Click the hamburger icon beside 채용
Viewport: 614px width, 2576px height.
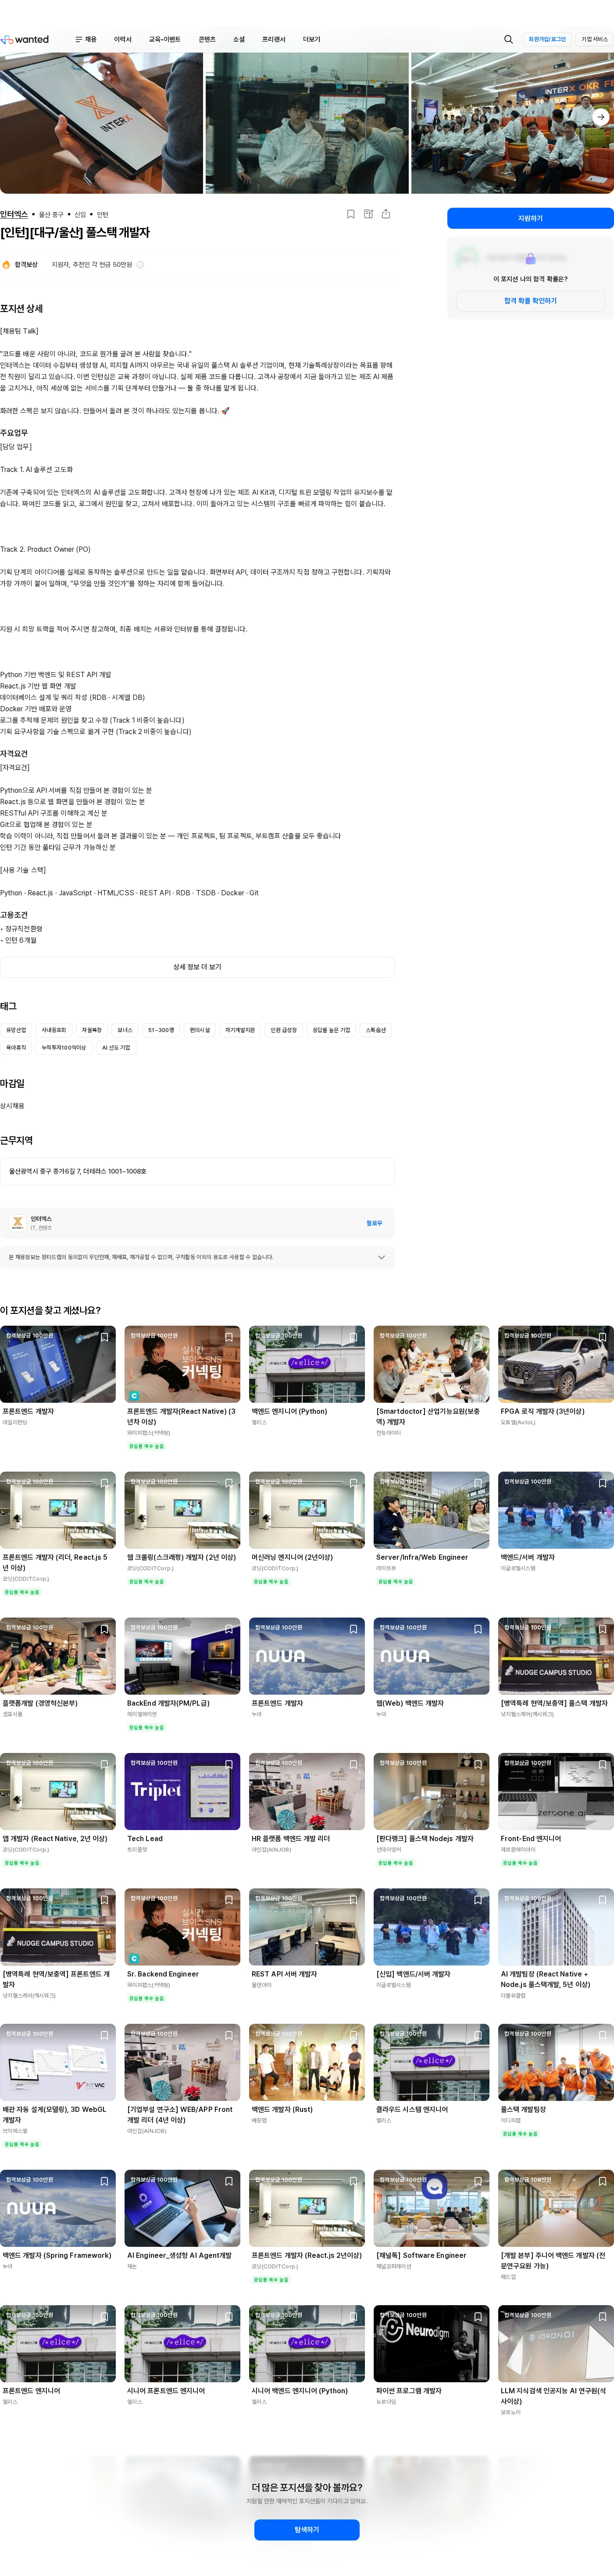[x=79, y=39]
